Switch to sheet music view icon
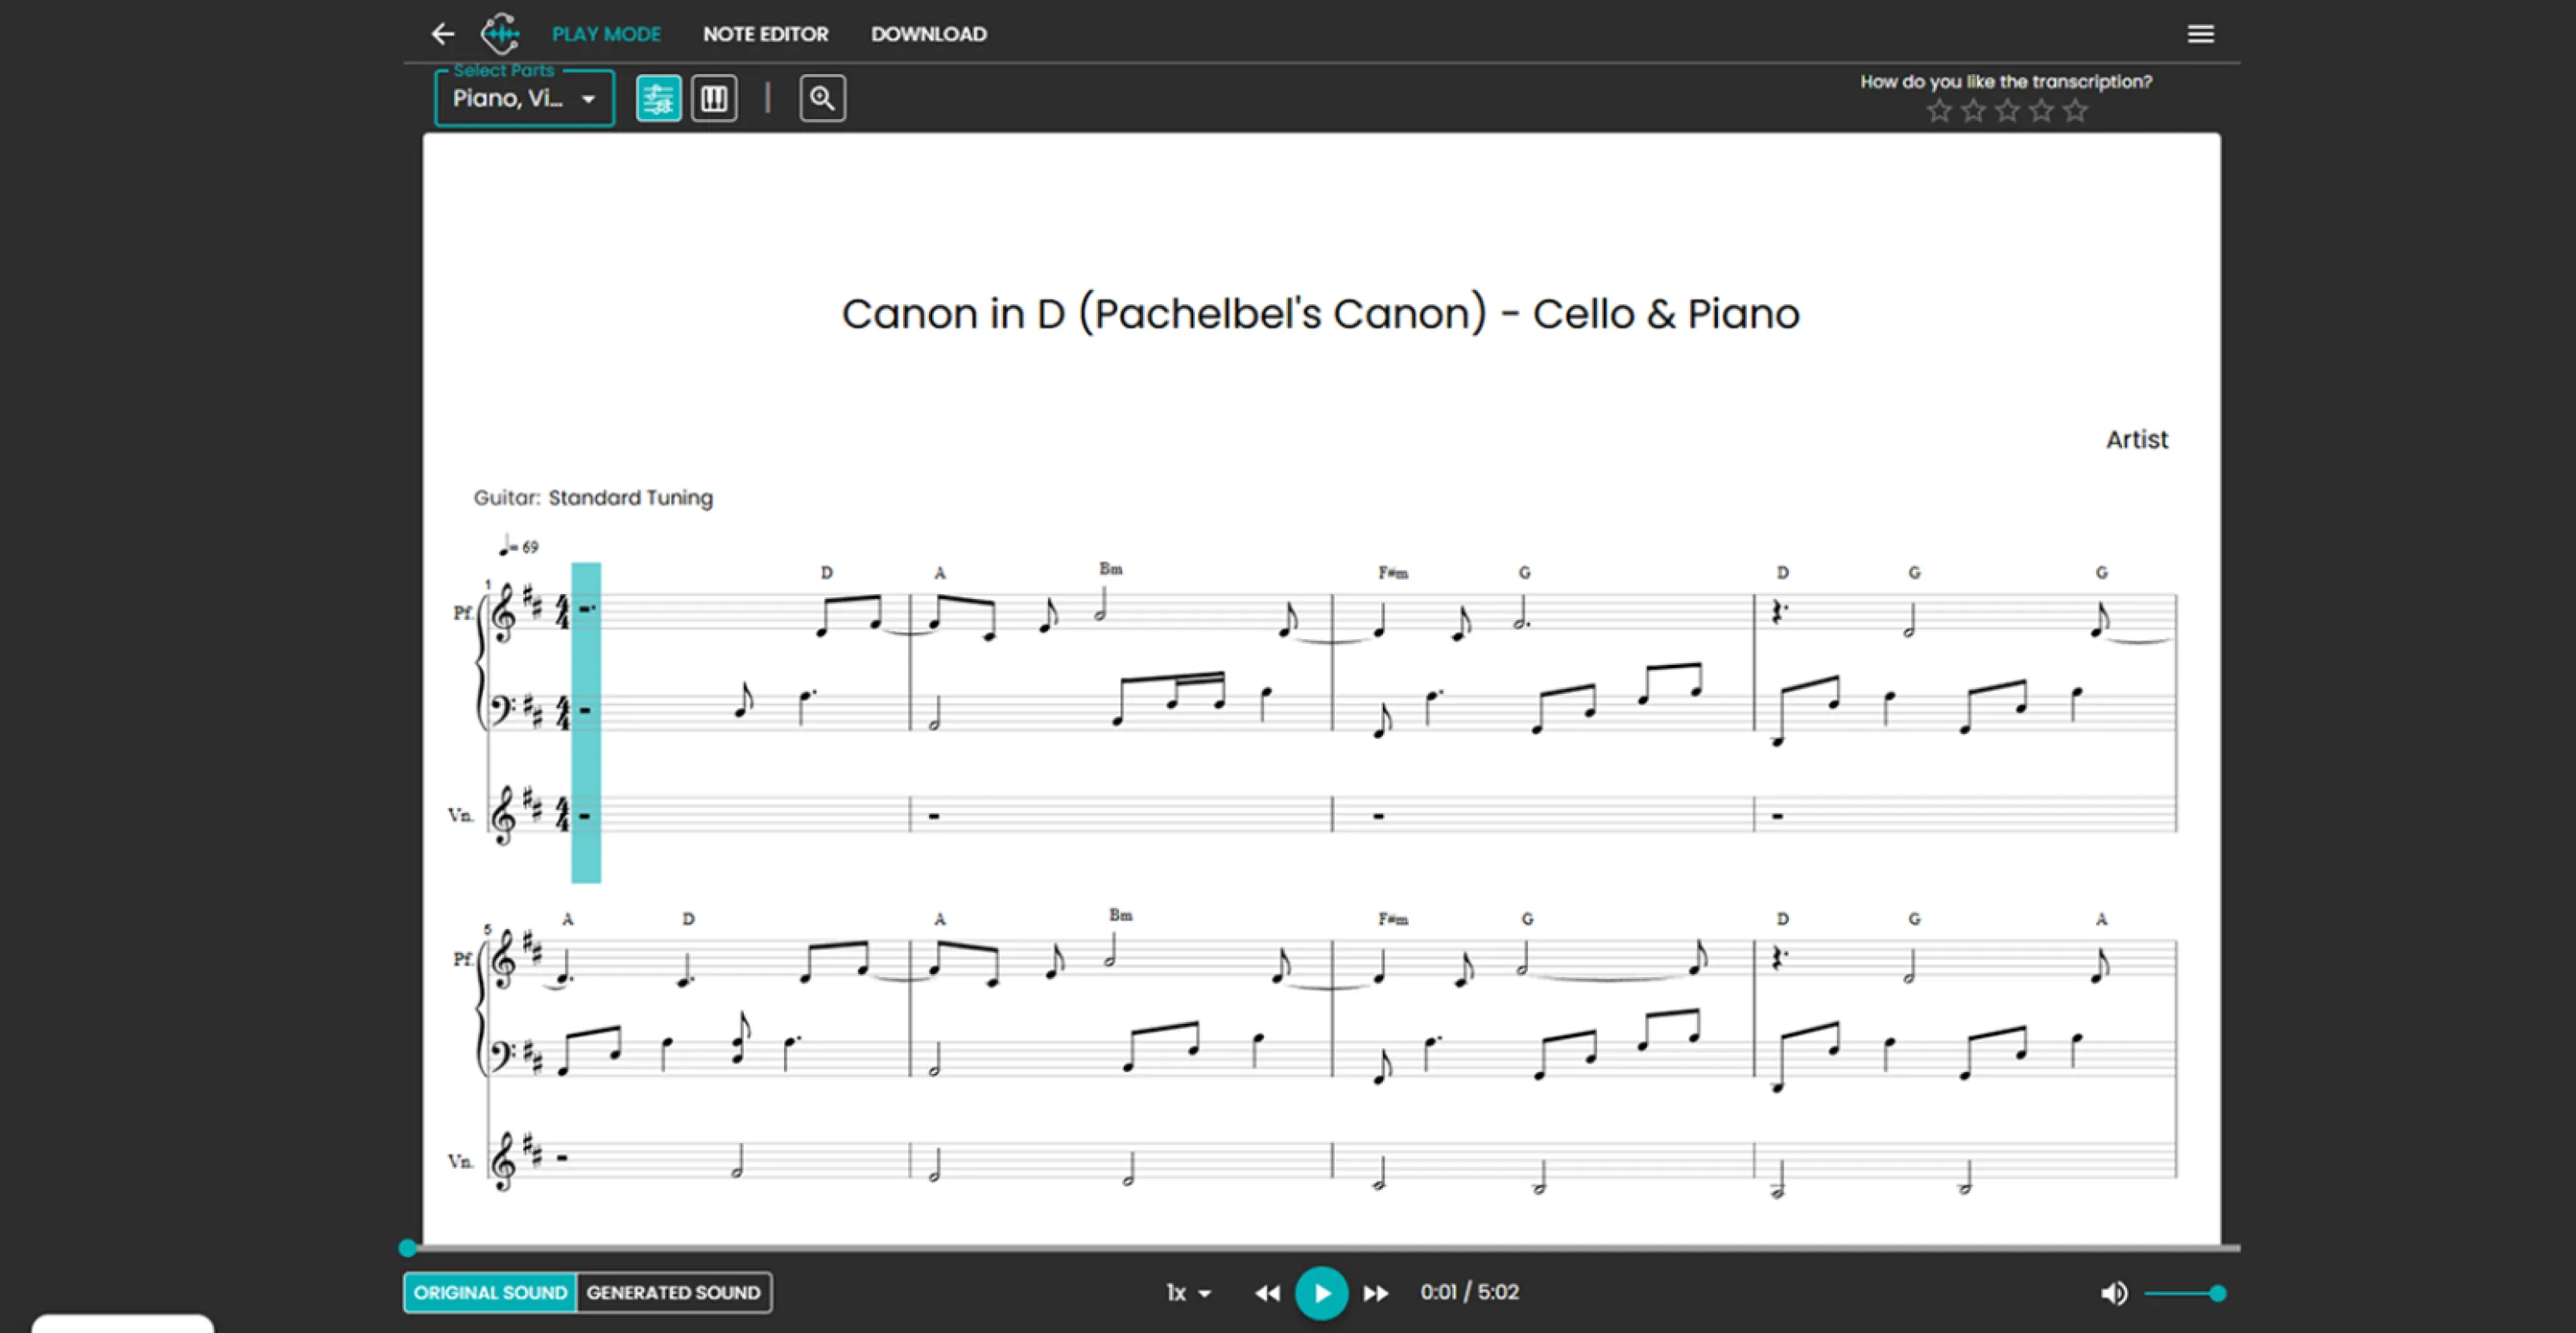The height and width of the screenshot is (1333, 2576). coord(658,98)
